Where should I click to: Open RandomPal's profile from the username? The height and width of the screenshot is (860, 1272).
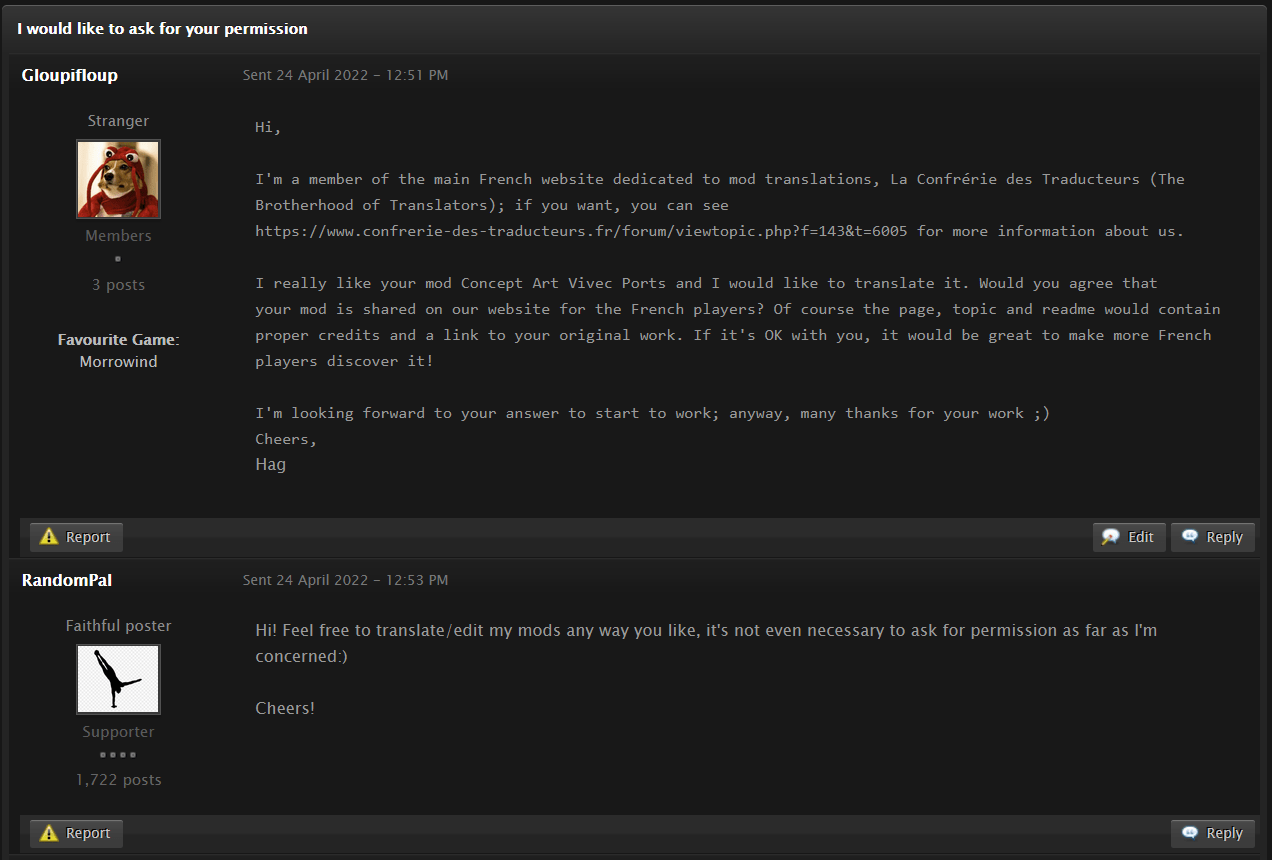[x=67, y=580]
